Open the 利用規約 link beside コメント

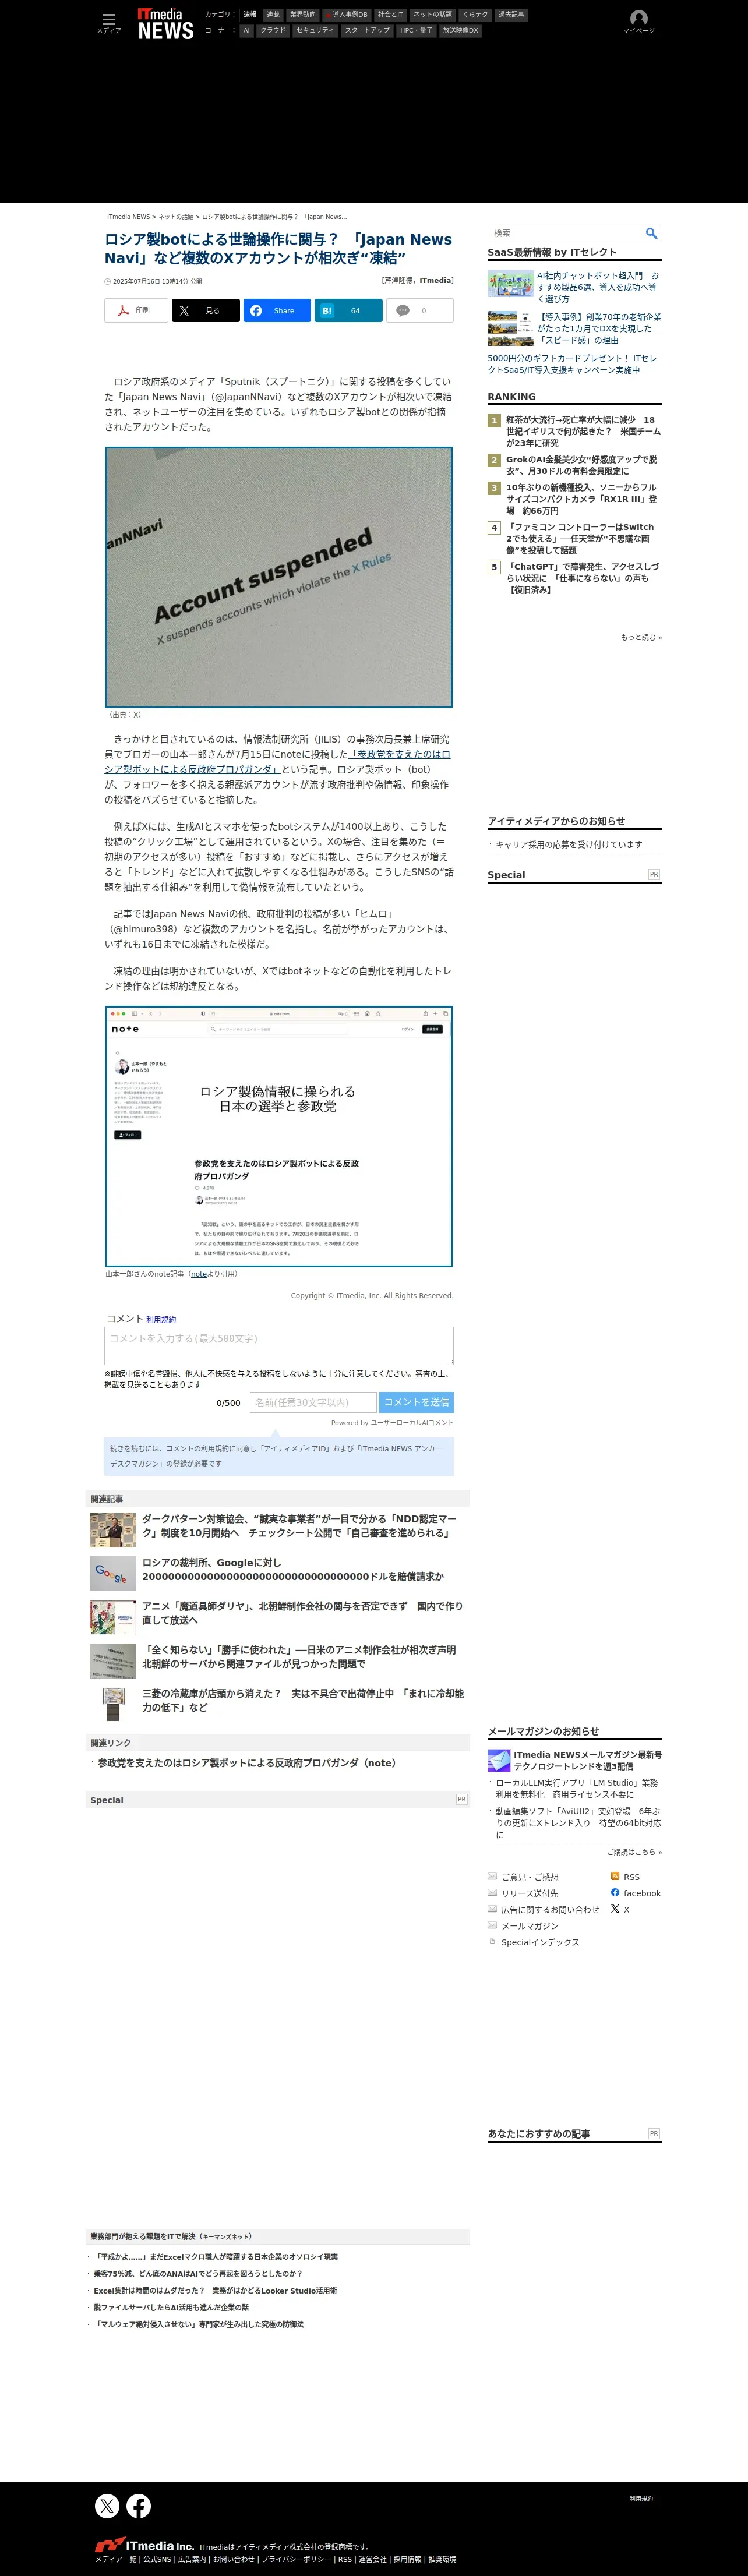pos(161,1319)
